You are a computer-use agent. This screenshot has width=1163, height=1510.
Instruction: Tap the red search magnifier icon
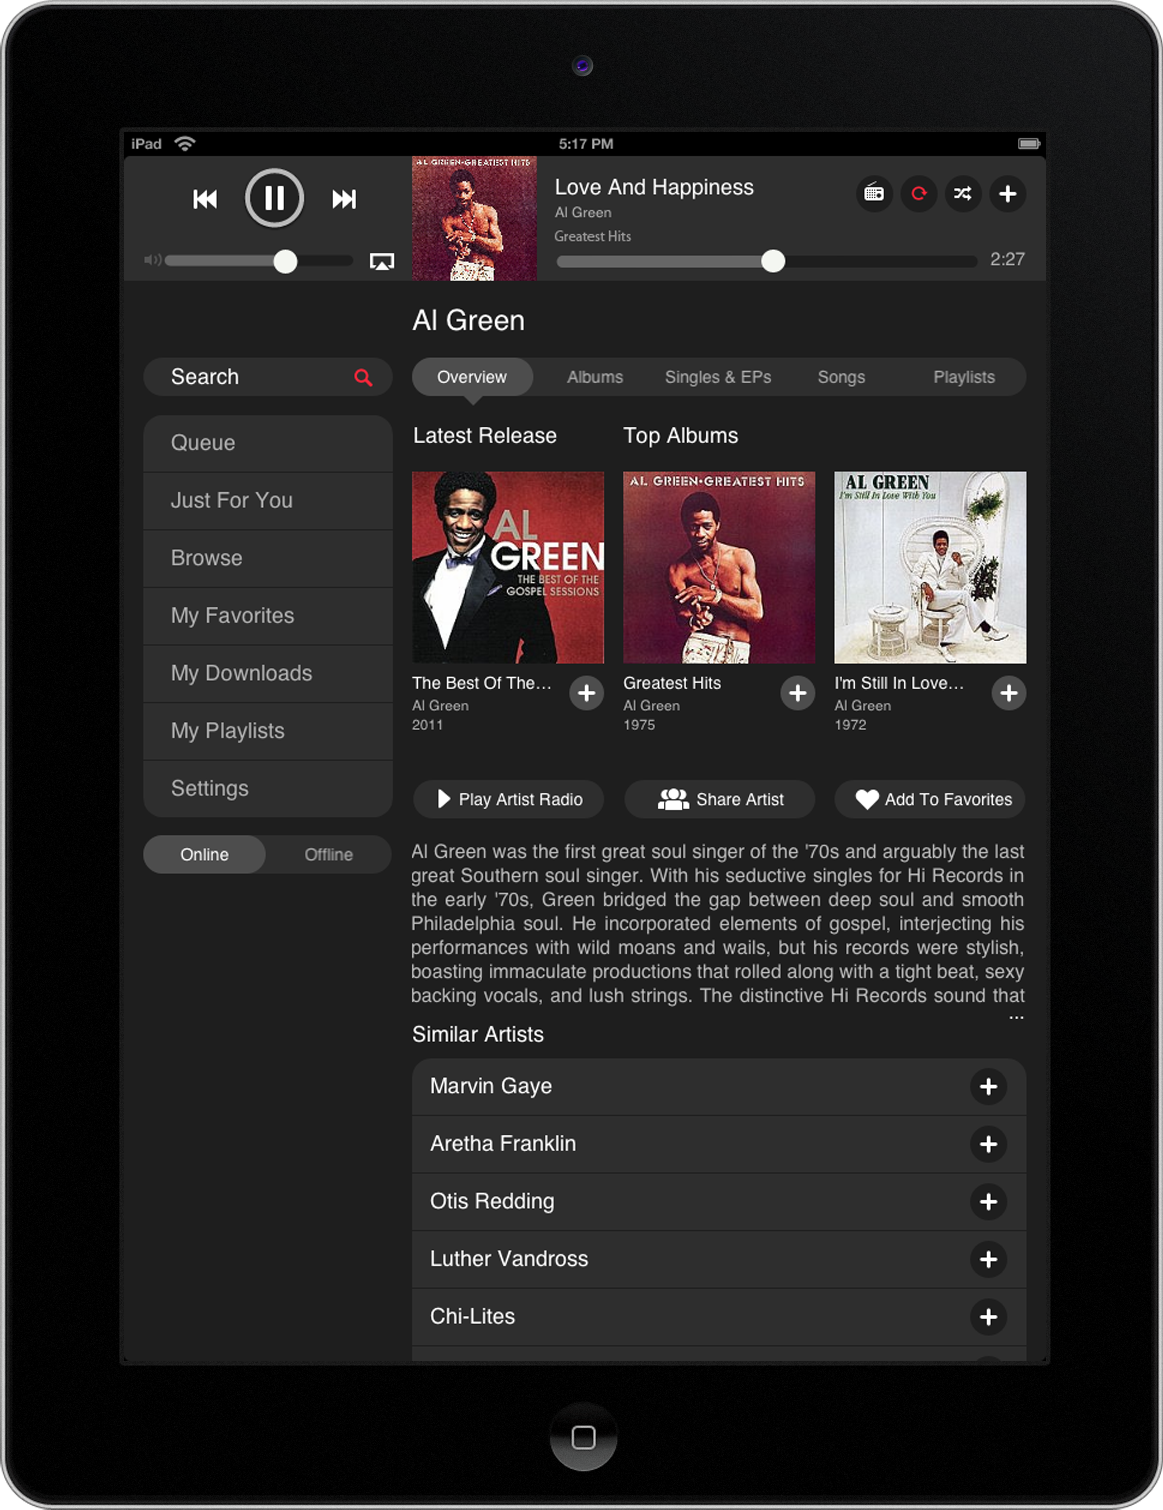(x=363, y=378)
